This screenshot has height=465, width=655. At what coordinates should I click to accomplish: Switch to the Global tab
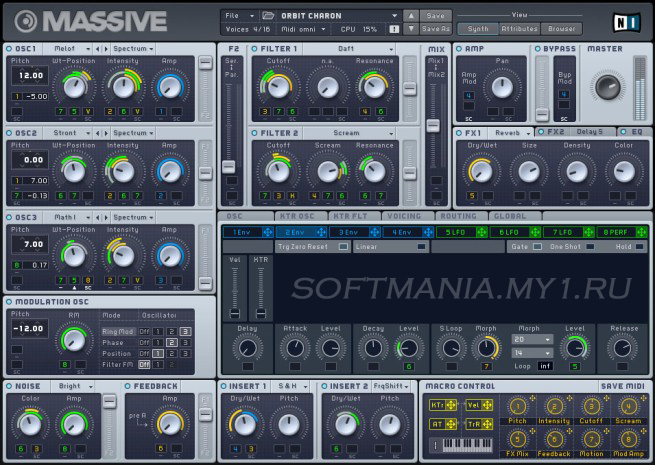pyautogui.click(x=513, y=216)
